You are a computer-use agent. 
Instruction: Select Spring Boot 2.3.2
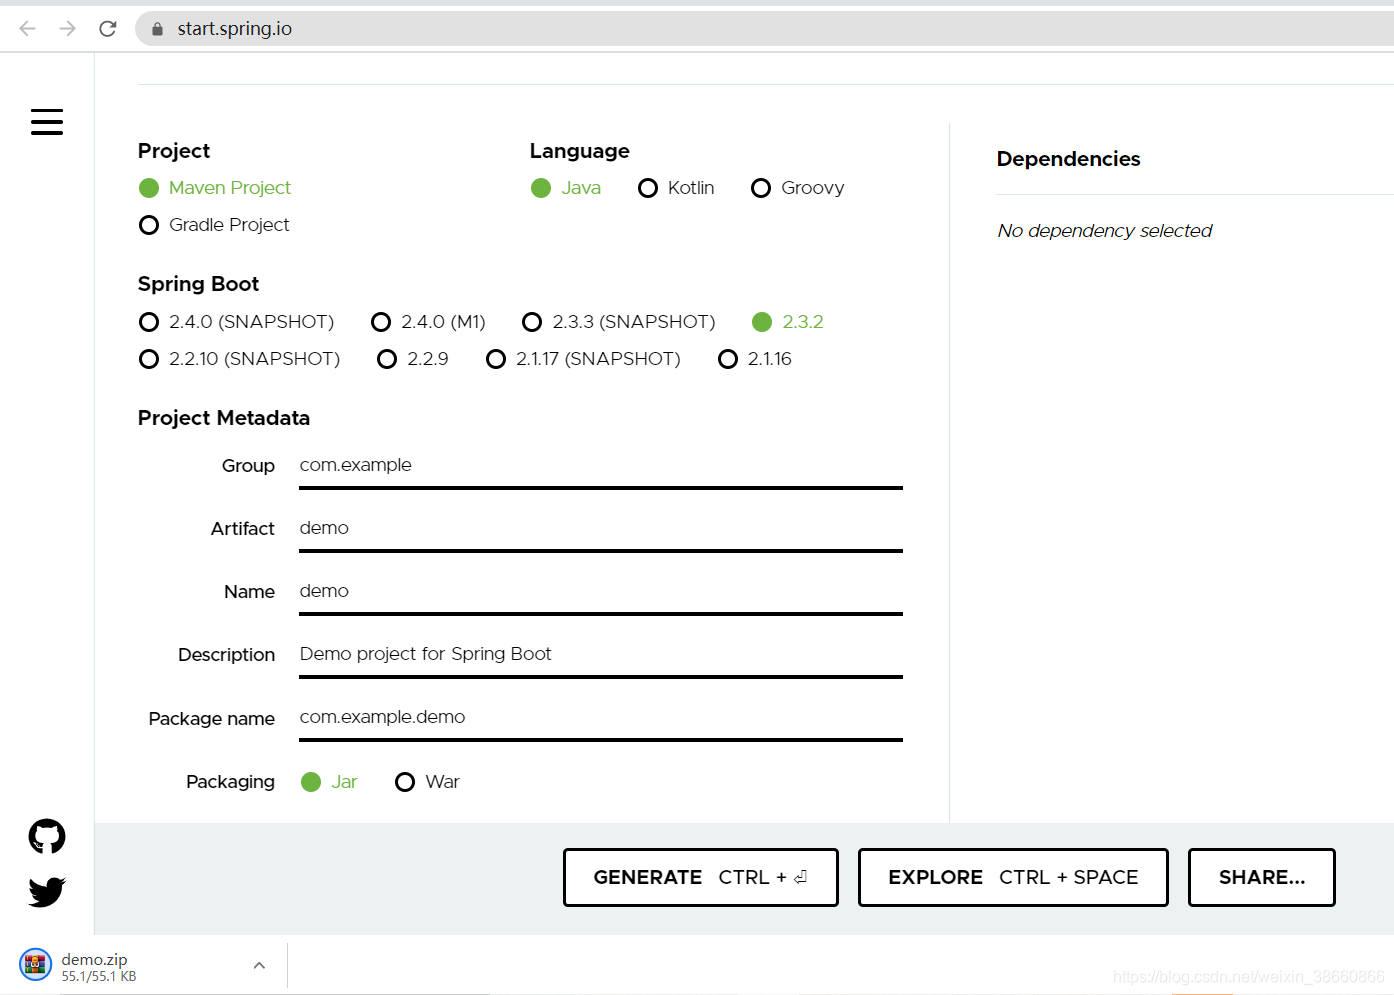tap(788, 322)
